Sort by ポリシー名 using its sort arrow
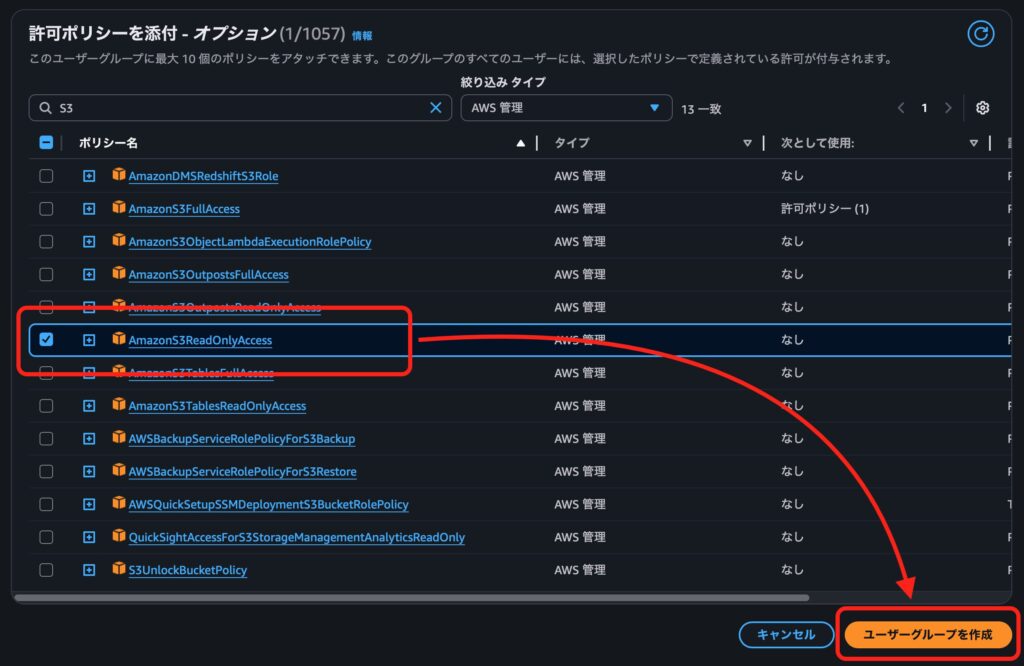This screenshot has height=666, width=1024. coord(520,143)
